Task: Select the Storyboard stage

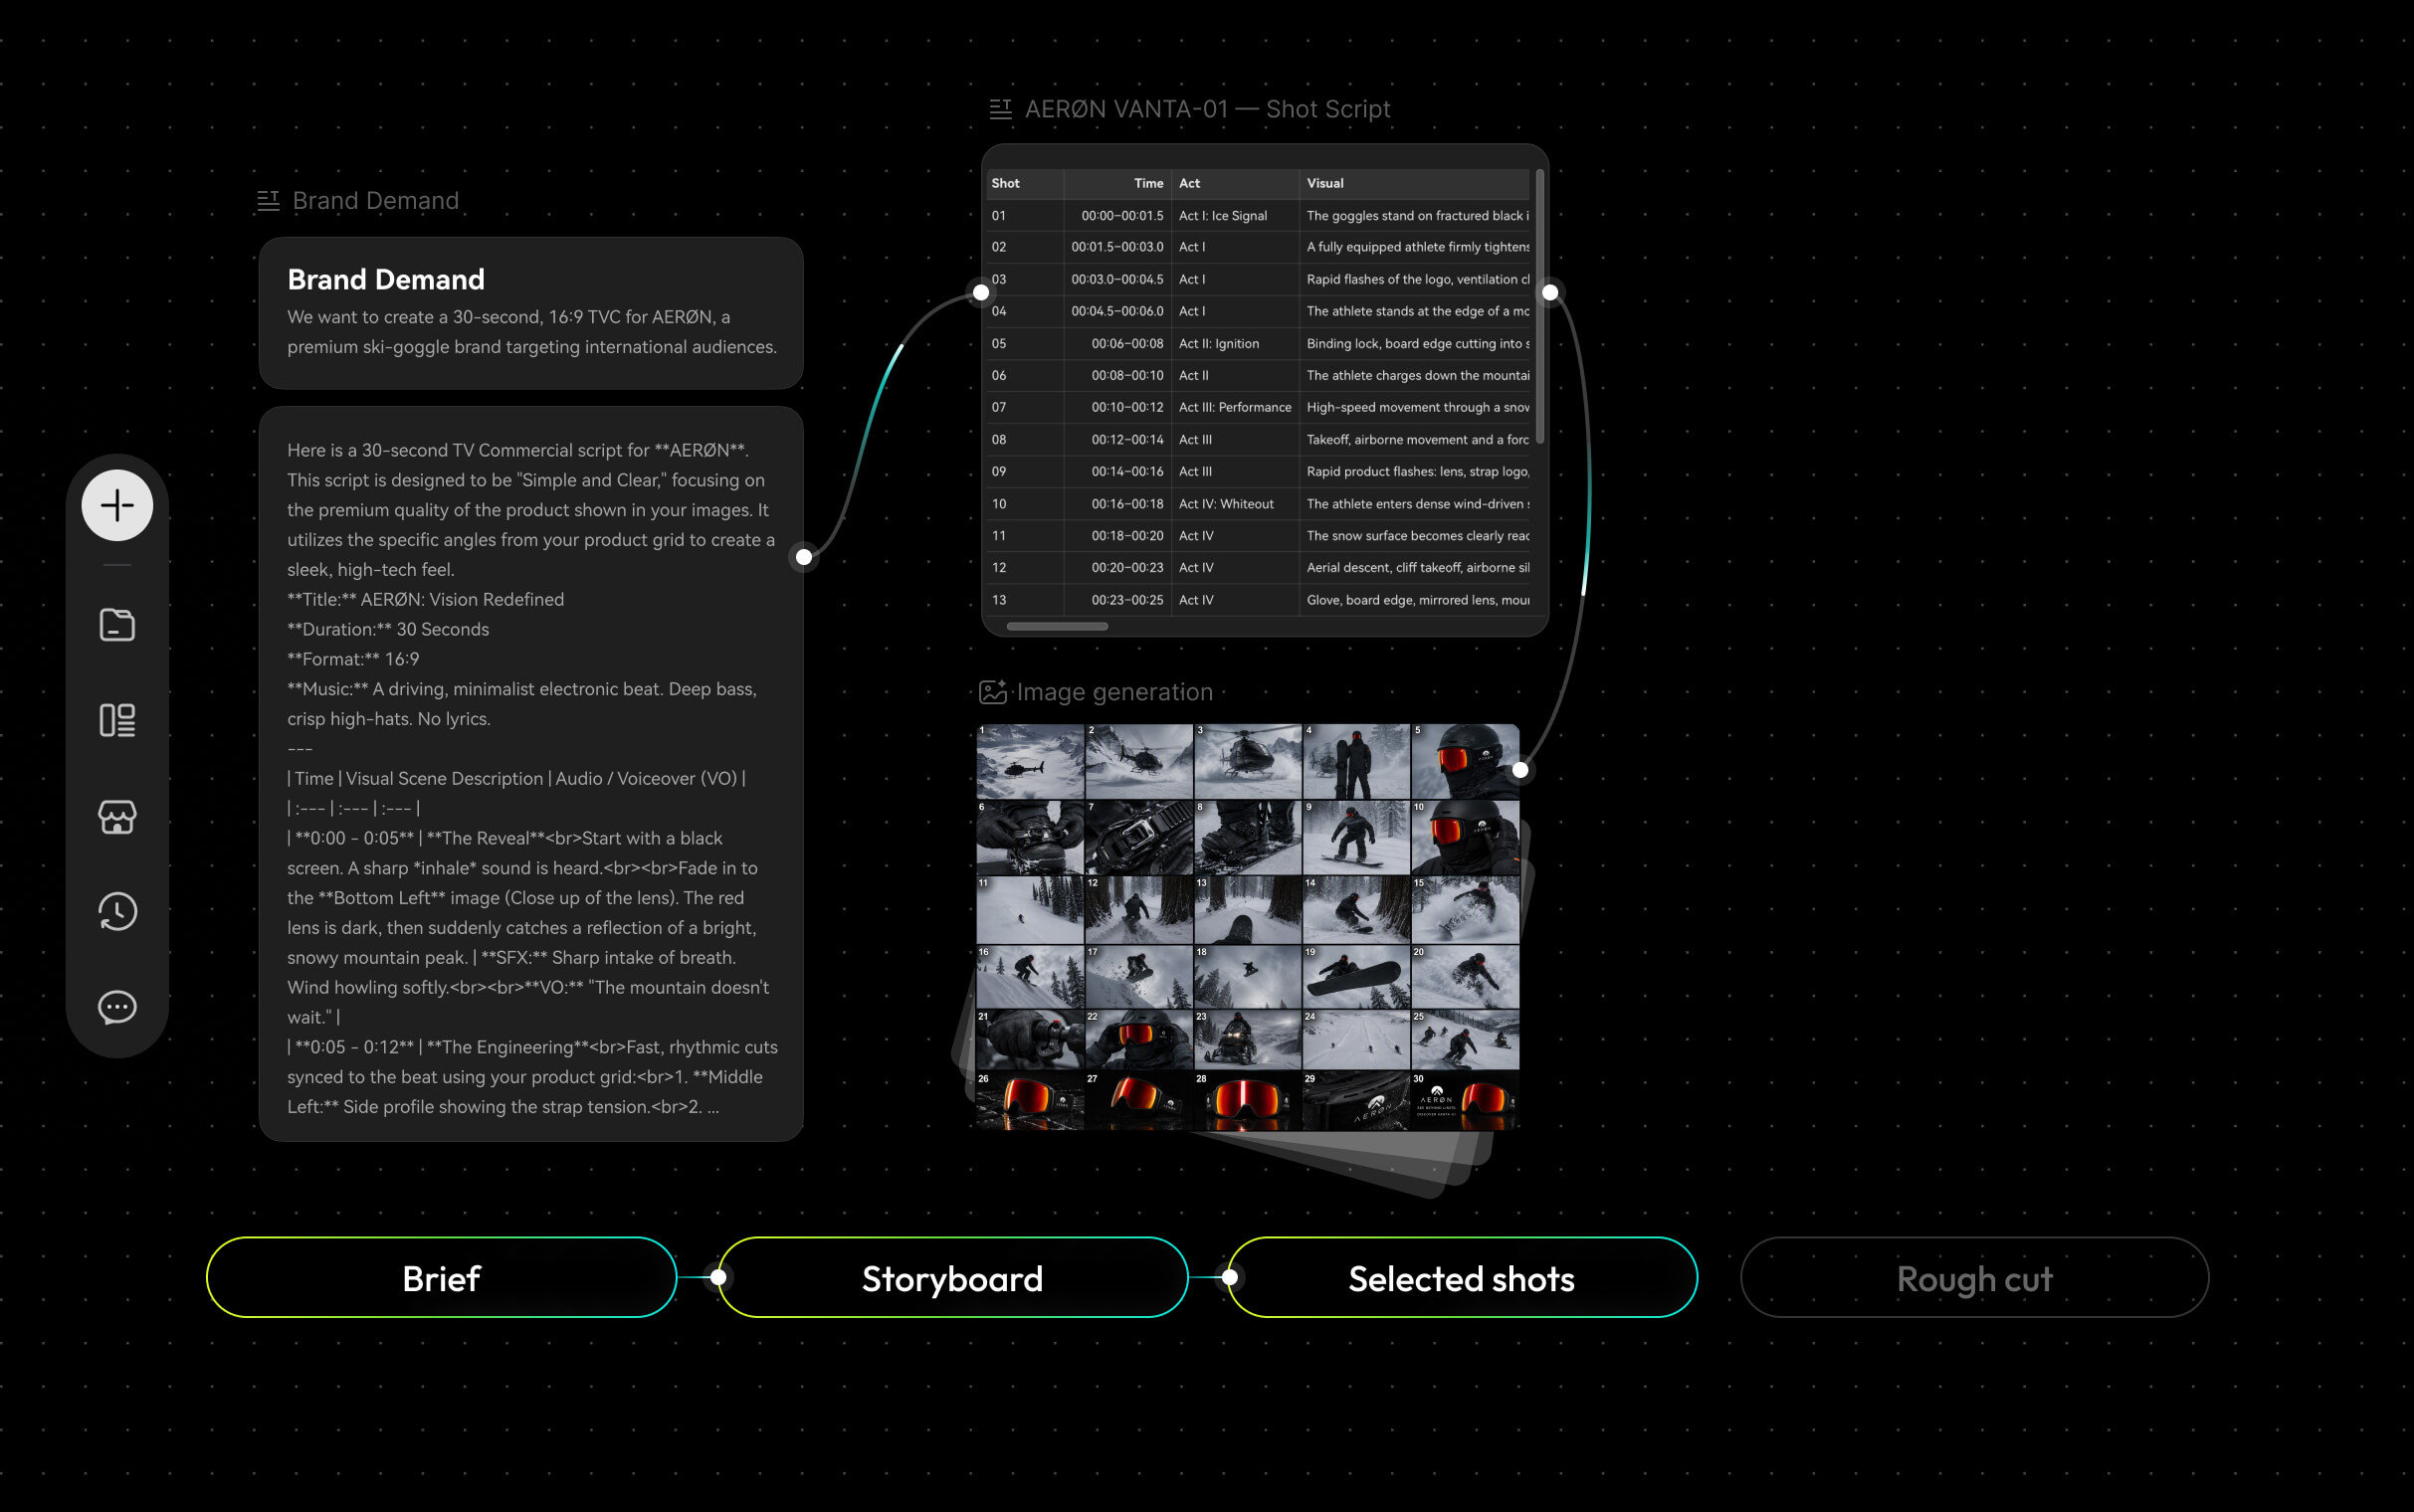Action: tap(952, 1278)
